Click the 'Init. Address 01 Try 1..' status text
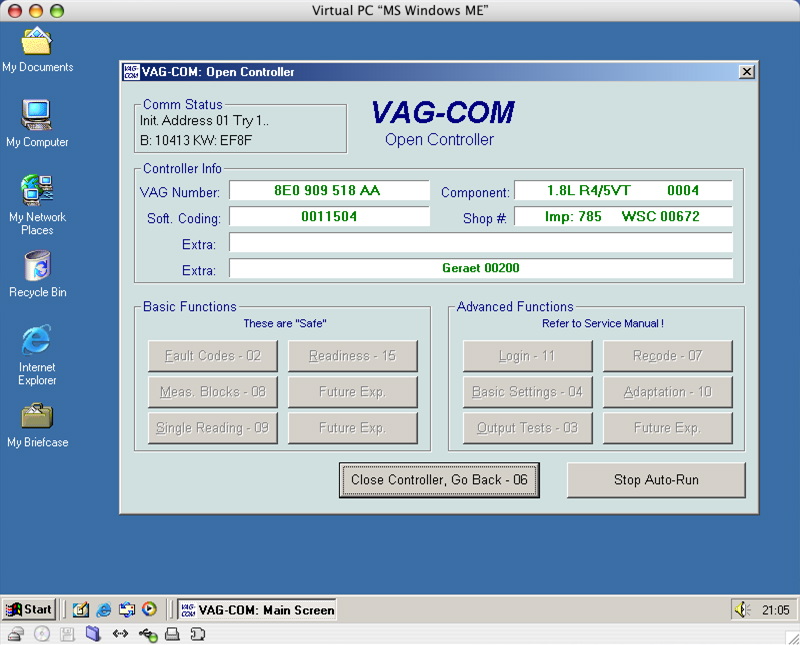The width and height of the screenshot is (800, 645). (204, 120)
